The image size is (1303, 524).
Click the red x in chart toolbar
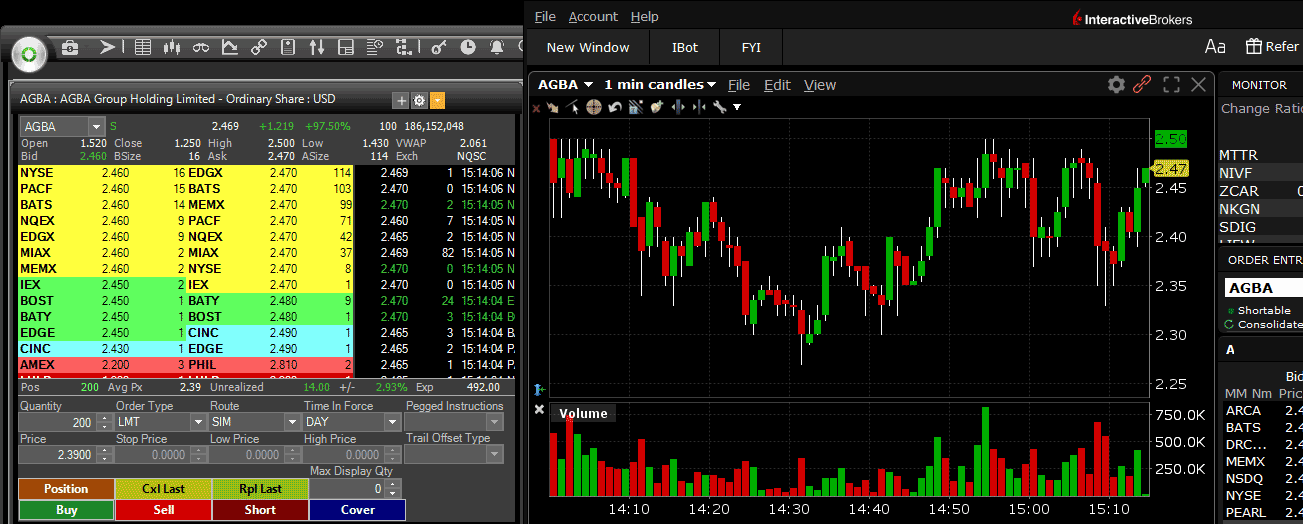[x=537, y=108]
